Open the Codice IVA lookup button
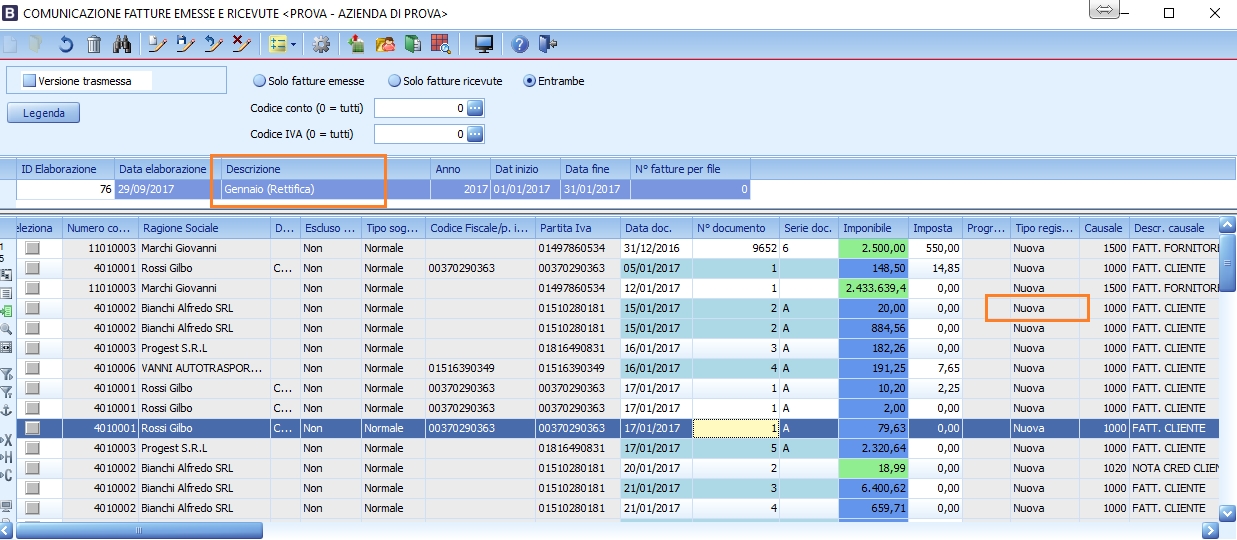1237x540 pixels. pyautogui.click(x=475, y=134)
